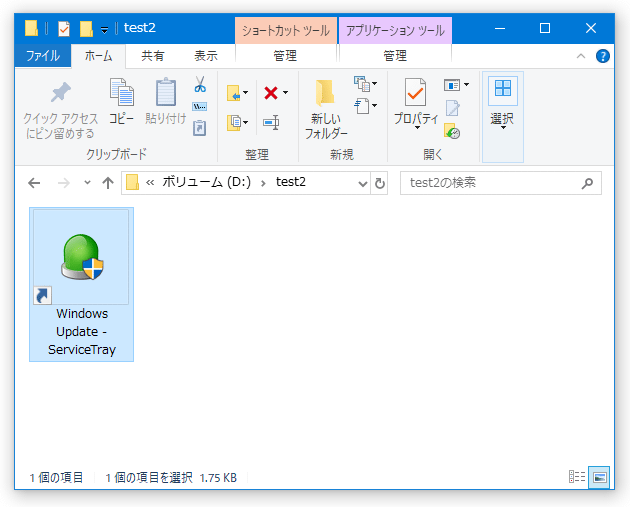
Task: Click the Edit document icon
Action: tap(452, 108)
